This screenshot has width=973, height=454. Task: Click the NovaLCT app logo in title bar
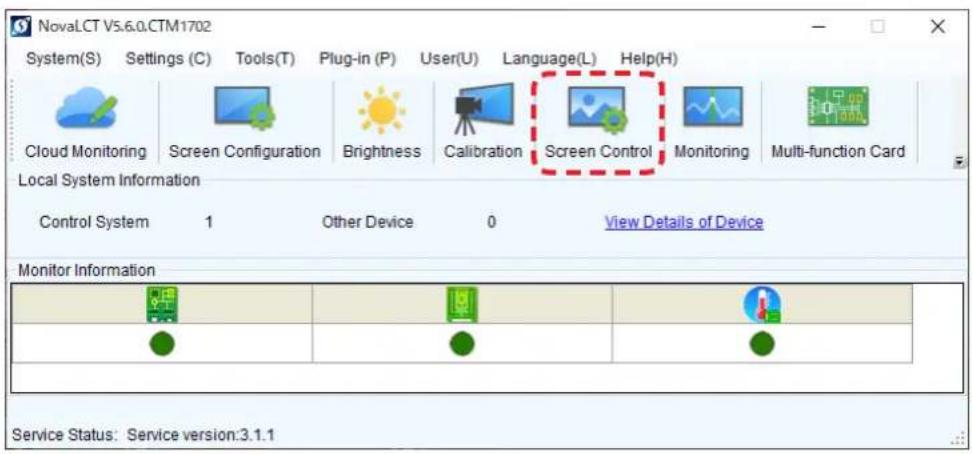(x=19, y=27)
